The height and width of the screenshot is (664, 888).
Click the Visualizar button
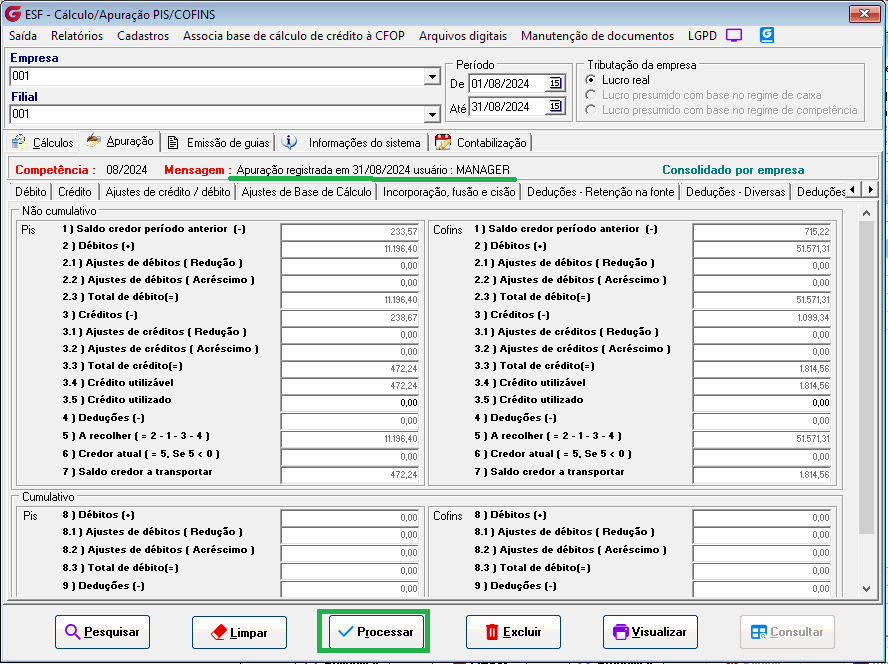tap(651, 632)
